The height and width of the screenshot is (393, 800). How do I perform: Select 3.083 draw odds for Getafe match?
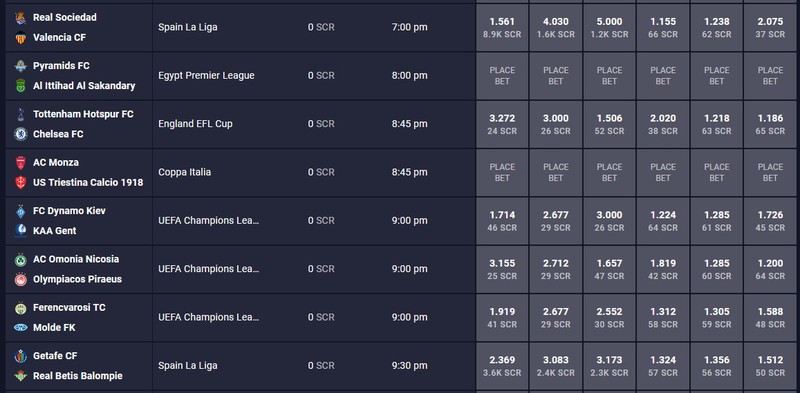[x=556, y=366]
